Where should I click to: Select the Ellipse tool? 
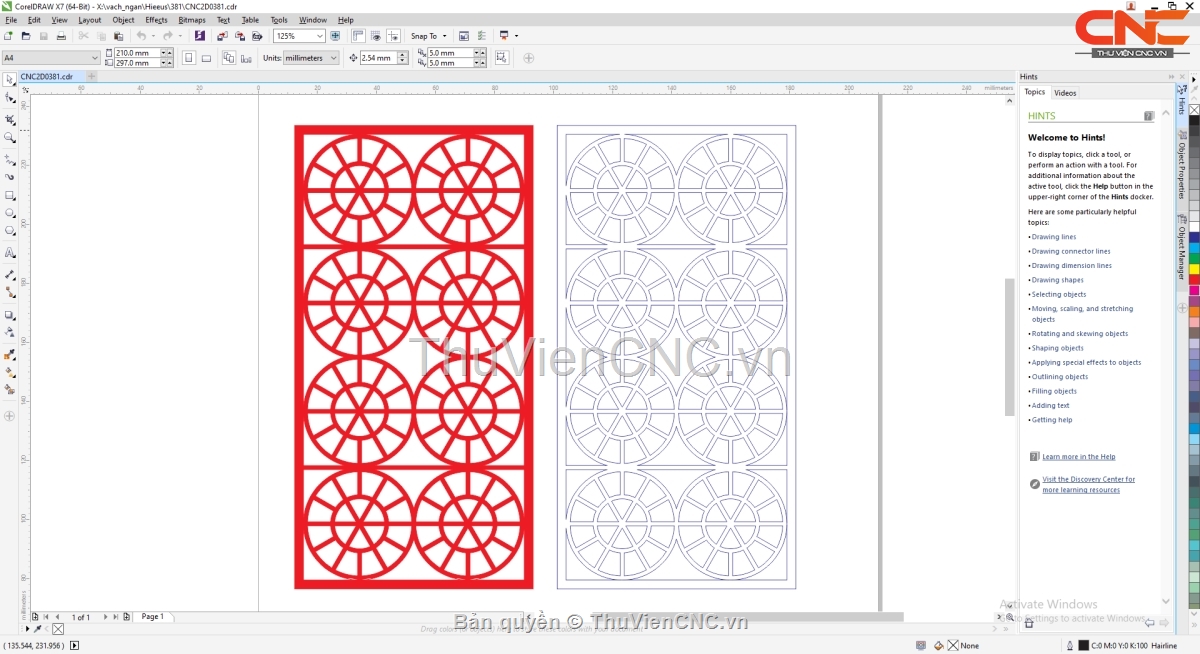pos(10,213)
